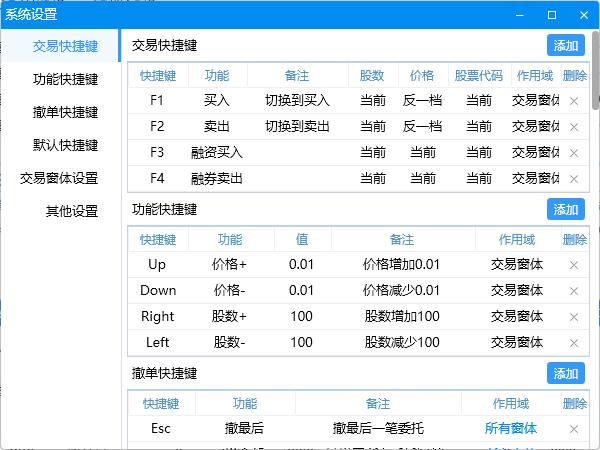Remove the Left 股数- shortcut row
This screenshot has height=450, width=600.
point(574,343)
